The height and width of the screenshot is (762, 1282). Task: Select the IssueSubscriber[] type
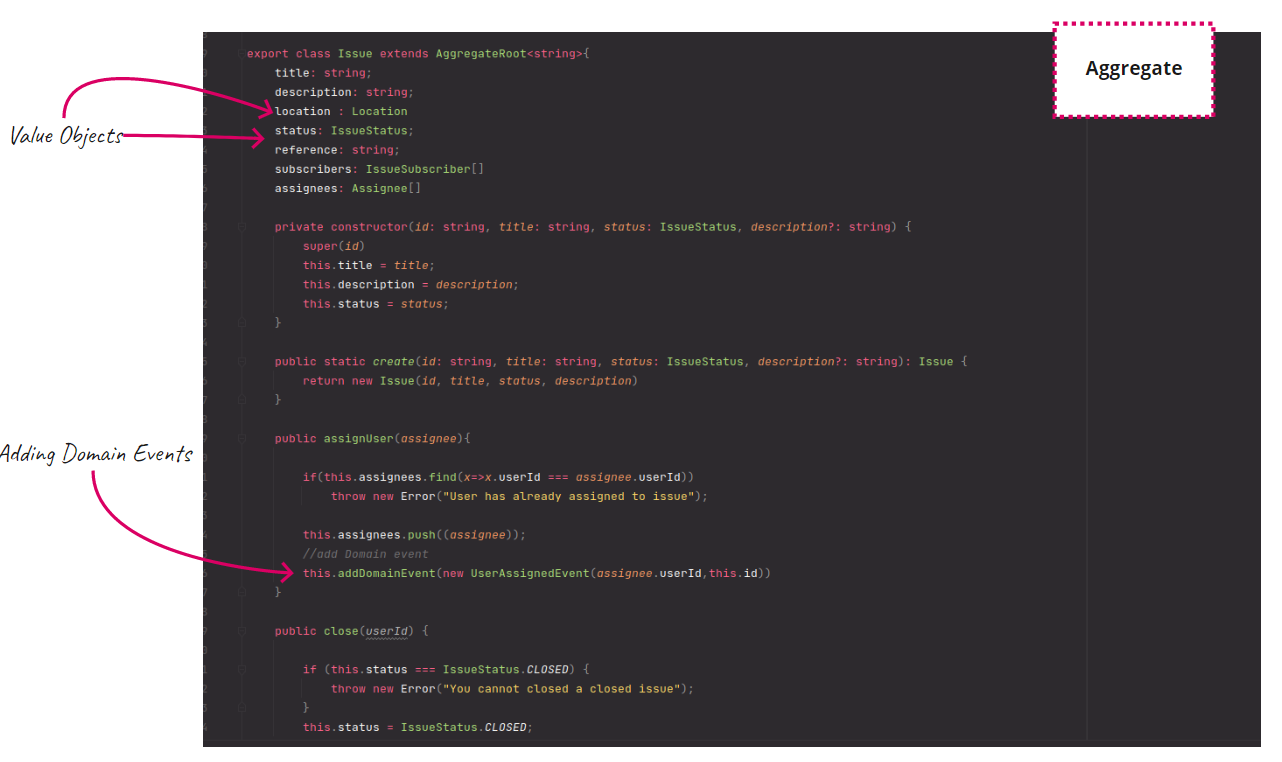tap(424, 169)
